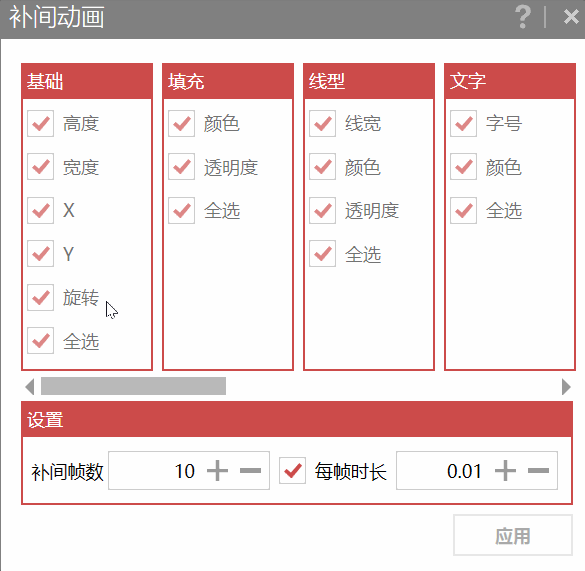Click the 文字 panel header
Screen dimensions: 585x571
click(x=510, y=81)
